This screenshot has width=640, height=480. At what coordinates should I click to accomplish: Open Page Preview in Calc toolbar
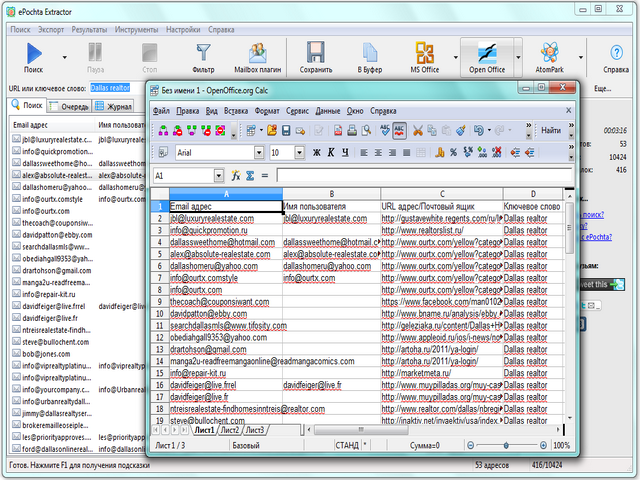[x=366, y=131]
